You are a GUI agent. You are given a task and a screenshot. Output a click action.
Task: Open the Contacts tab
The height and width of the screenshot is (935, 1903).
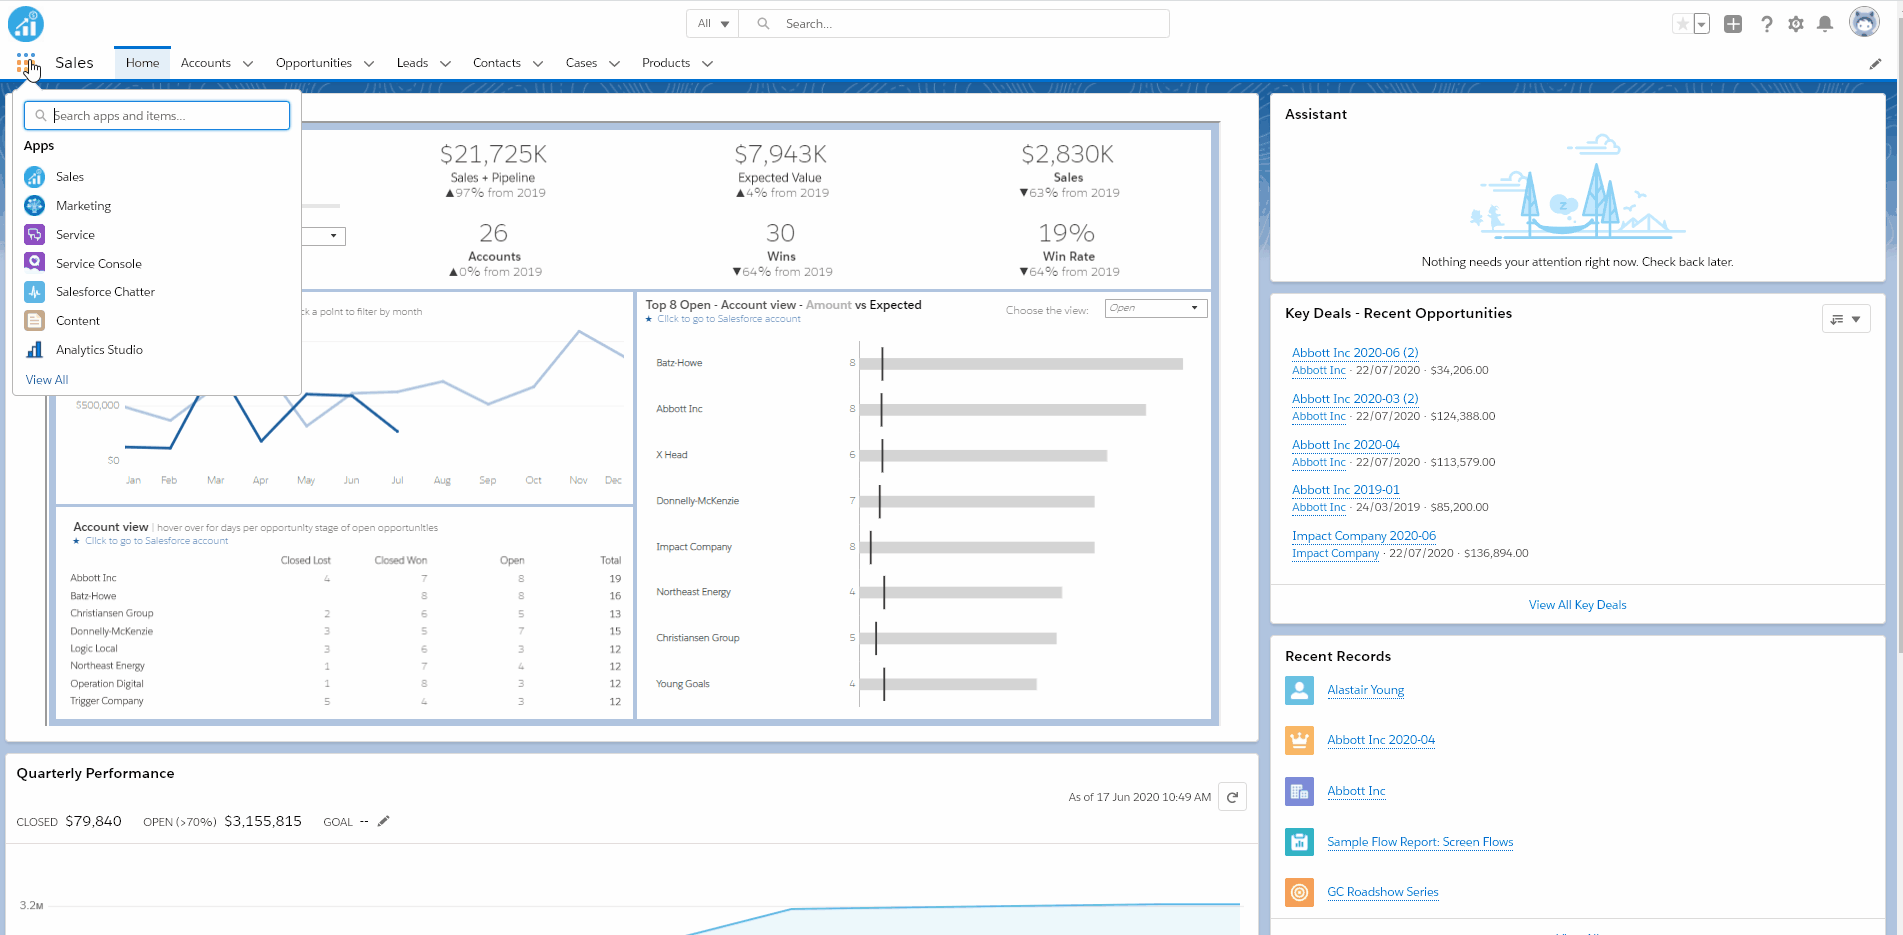(x=497, y=63)
